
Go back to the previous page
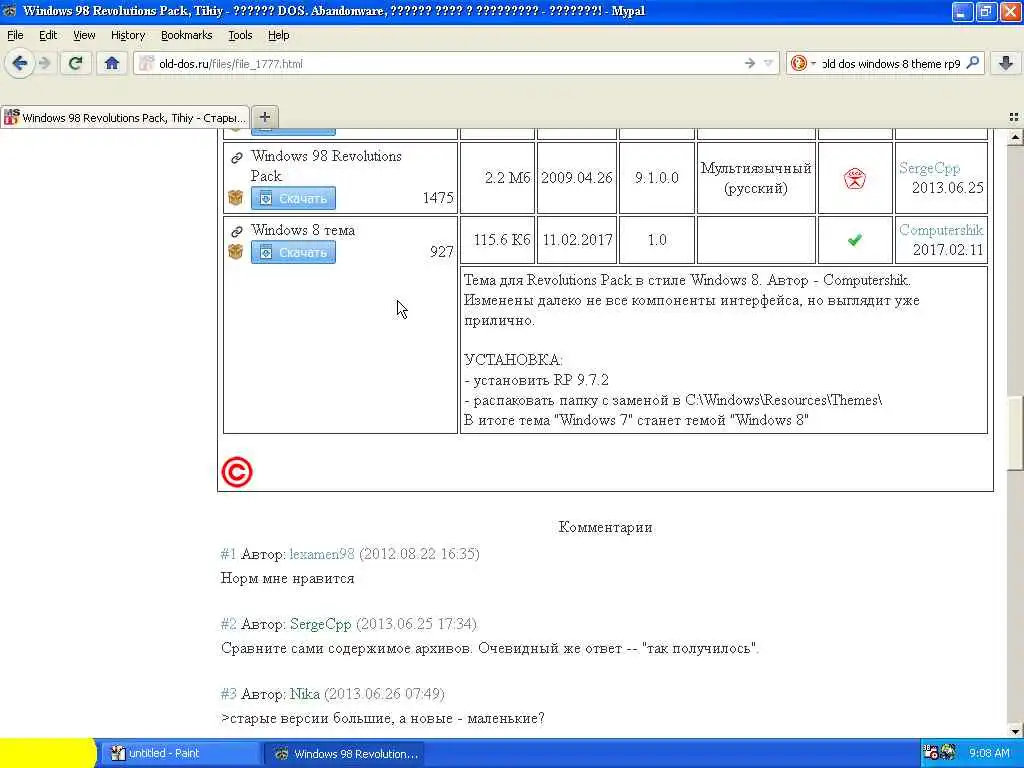click(20, 63)
